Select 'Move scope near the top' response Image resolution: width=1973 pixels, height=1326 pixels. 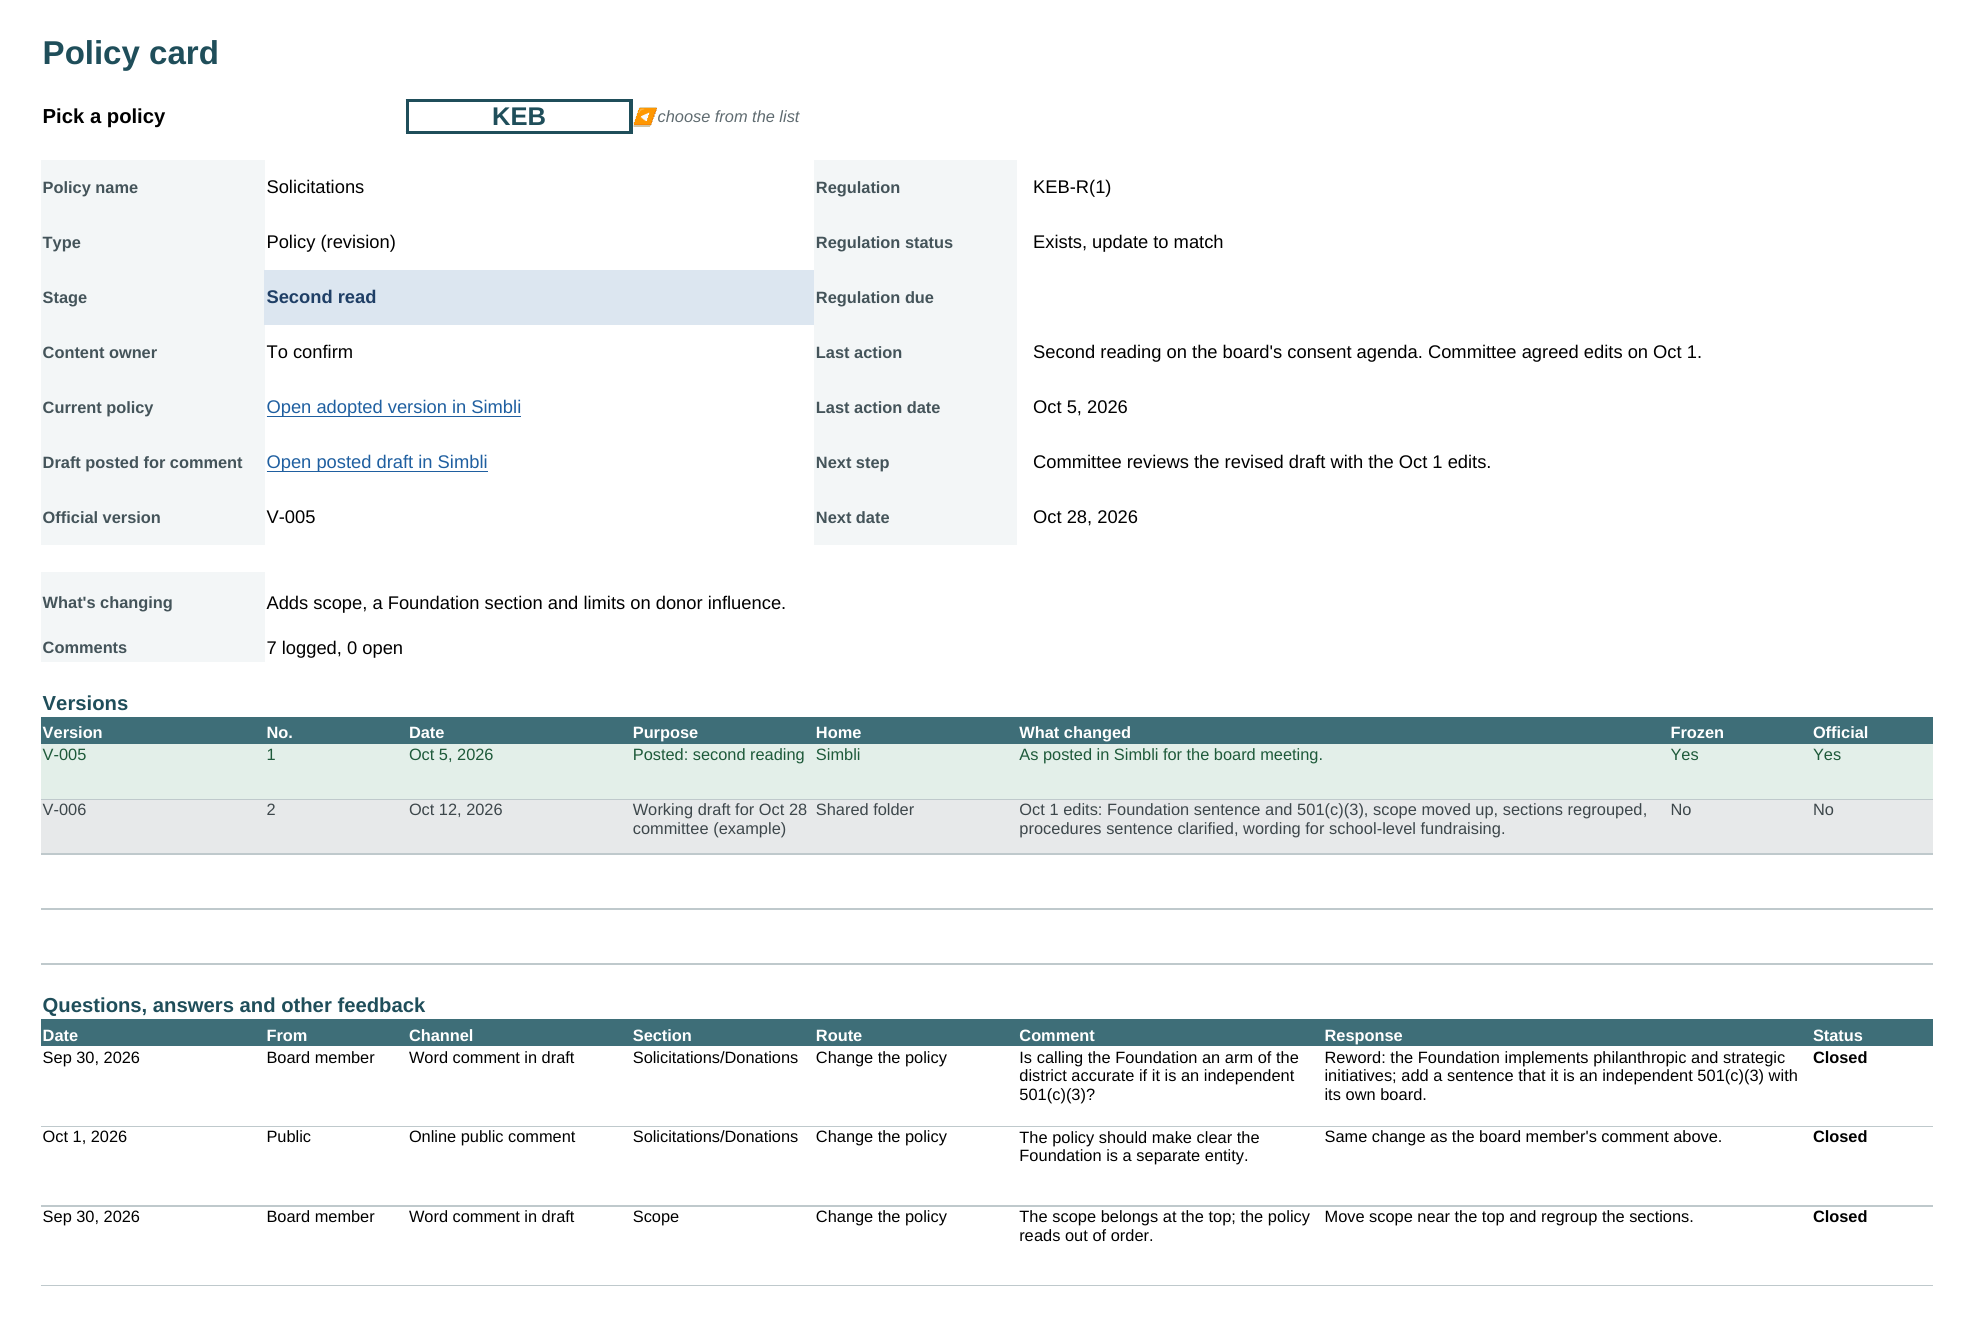pos(1508,1217)
